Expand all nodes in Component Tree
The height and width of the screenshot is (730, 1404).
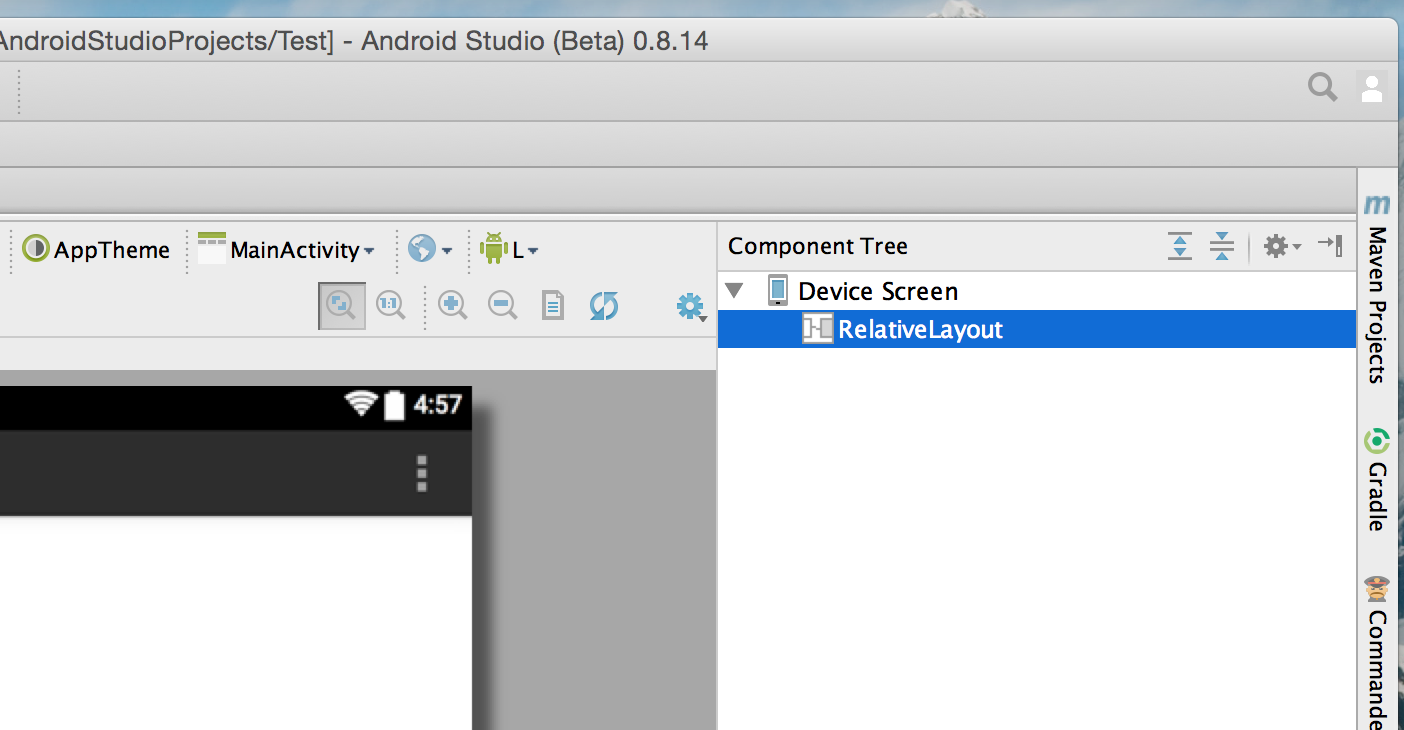pyautogui.click(x=1180, y=246)
